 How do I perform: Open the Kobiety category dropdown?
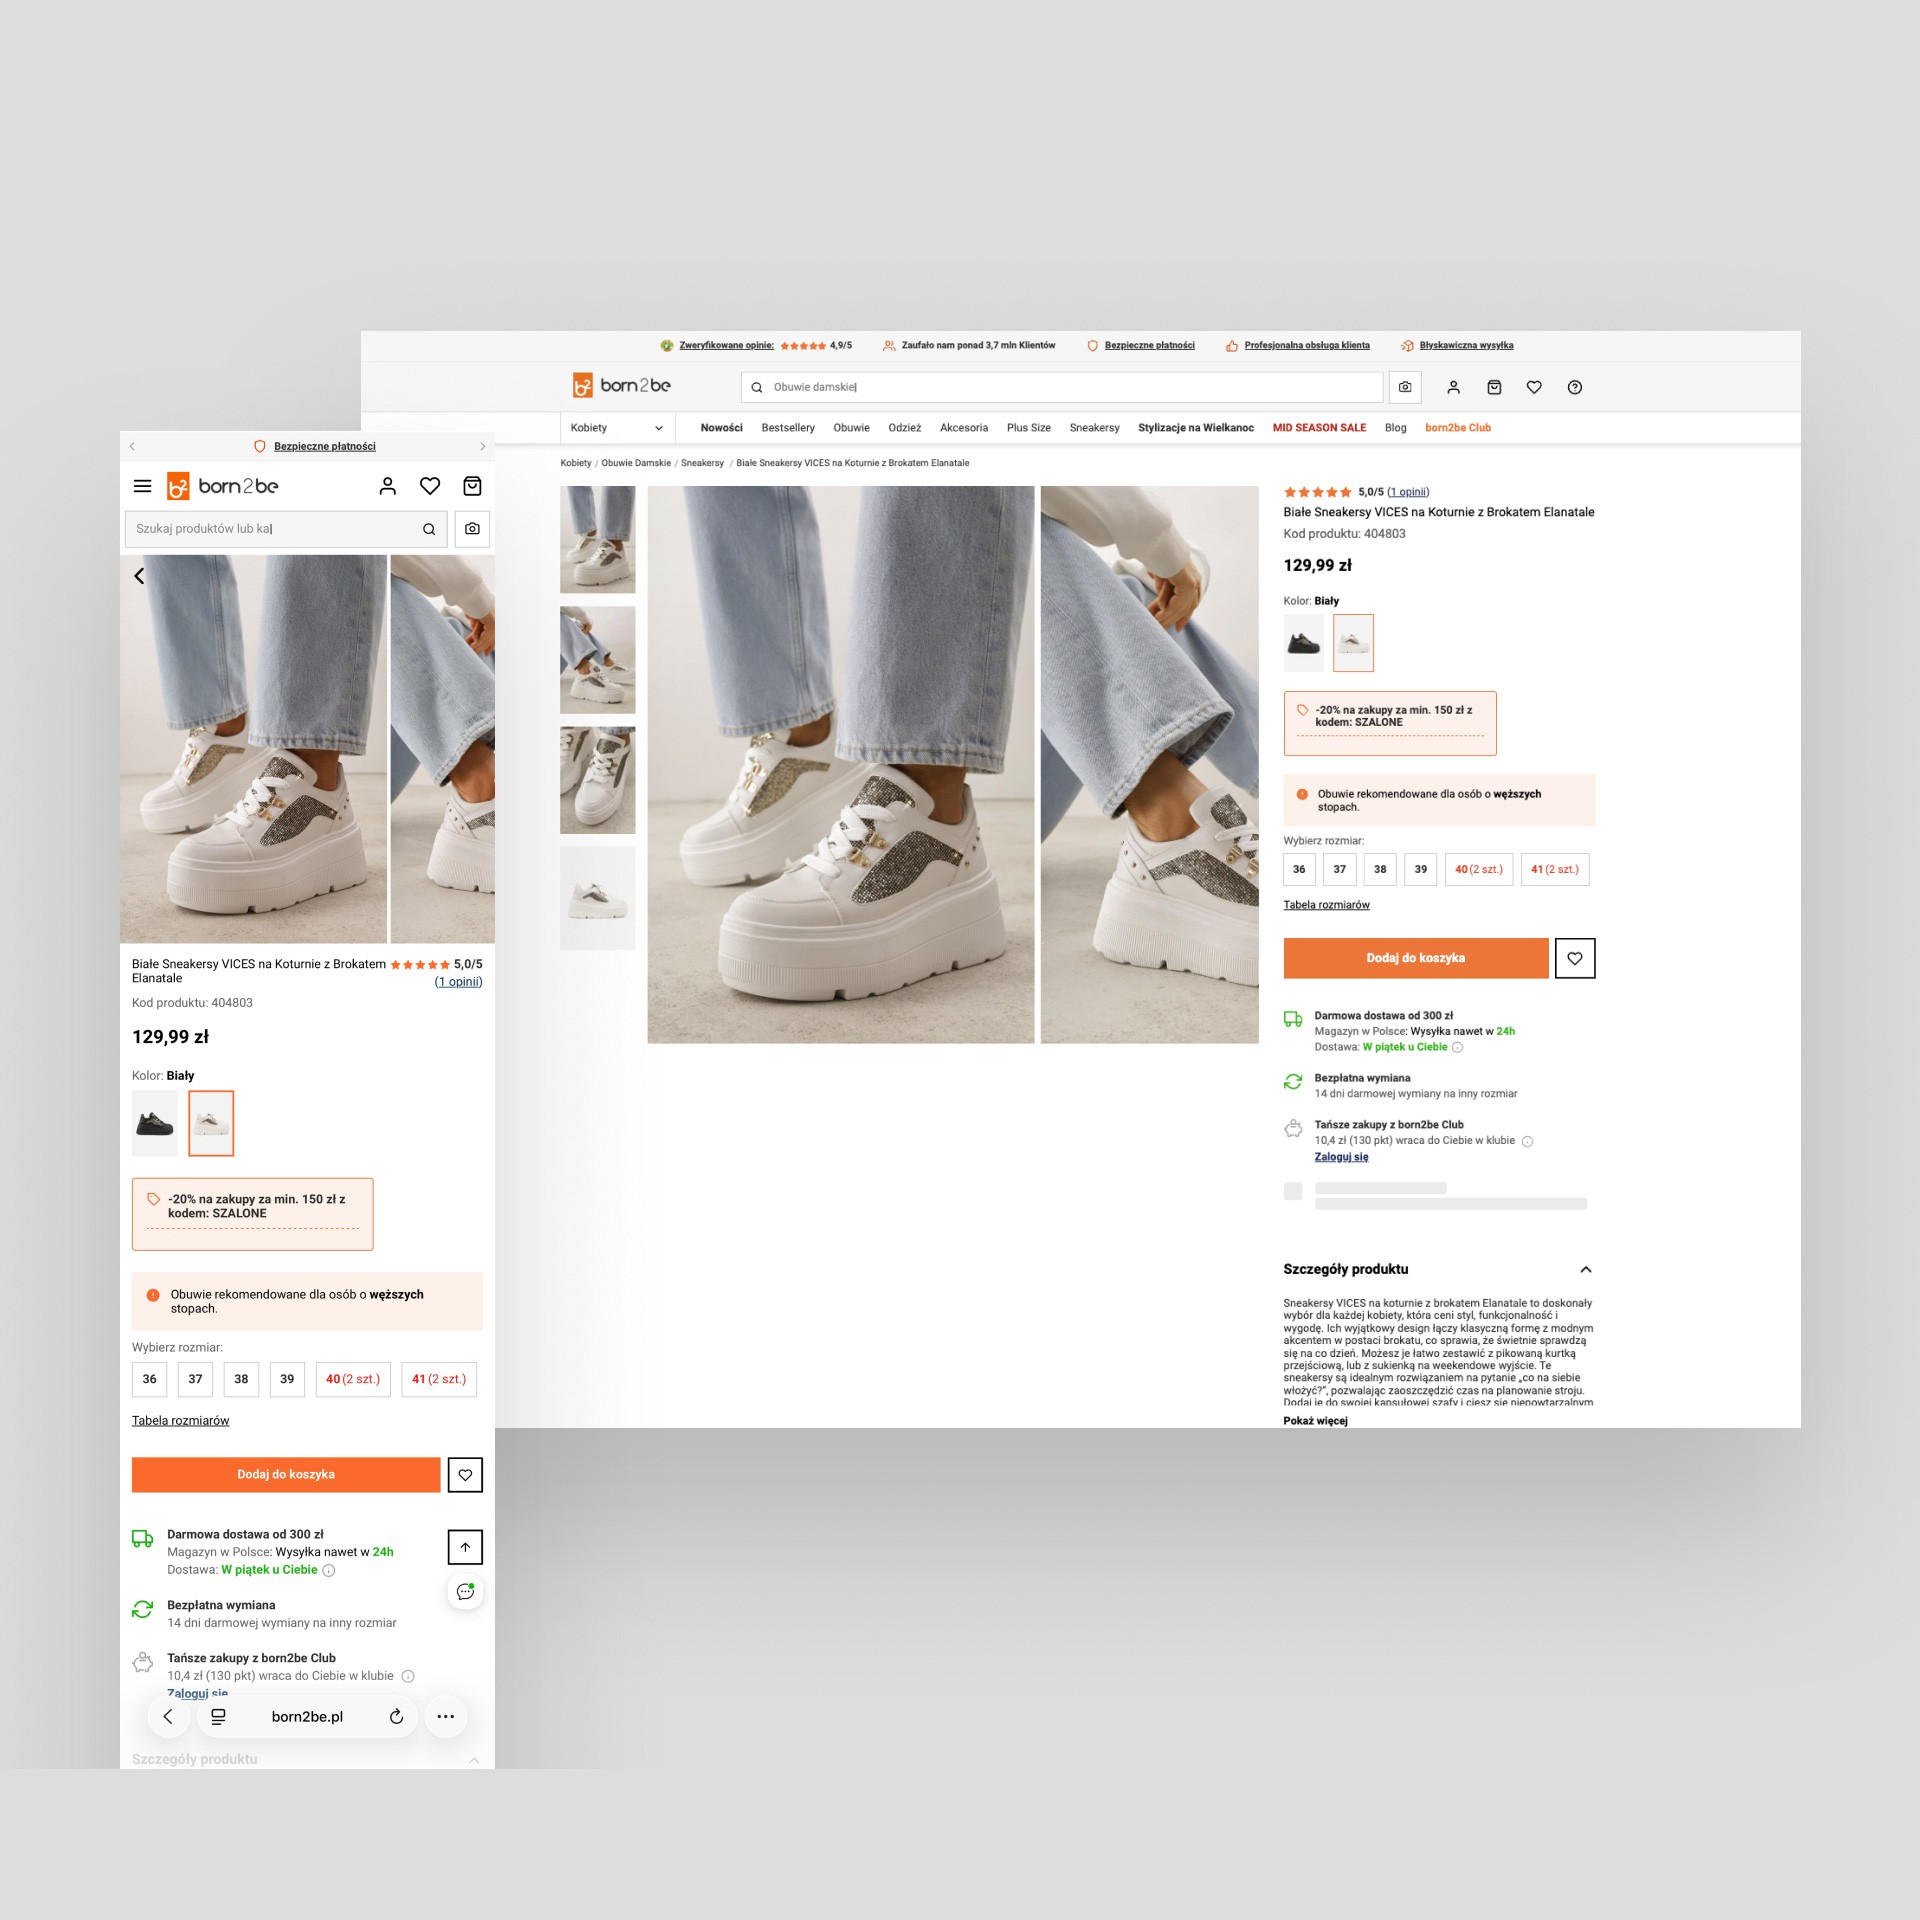click(x=616, y=428)
